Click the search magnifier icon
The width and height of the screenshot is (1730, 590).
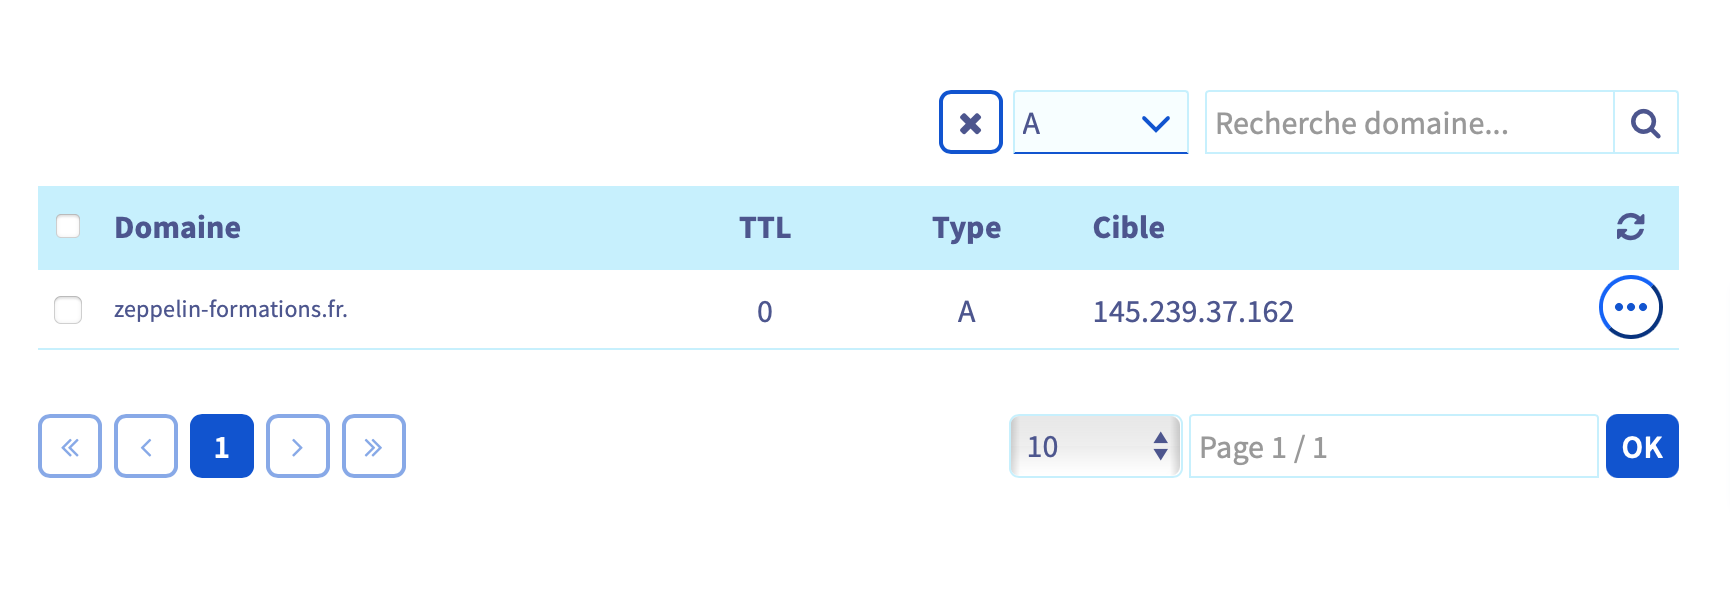(1645, 123)
